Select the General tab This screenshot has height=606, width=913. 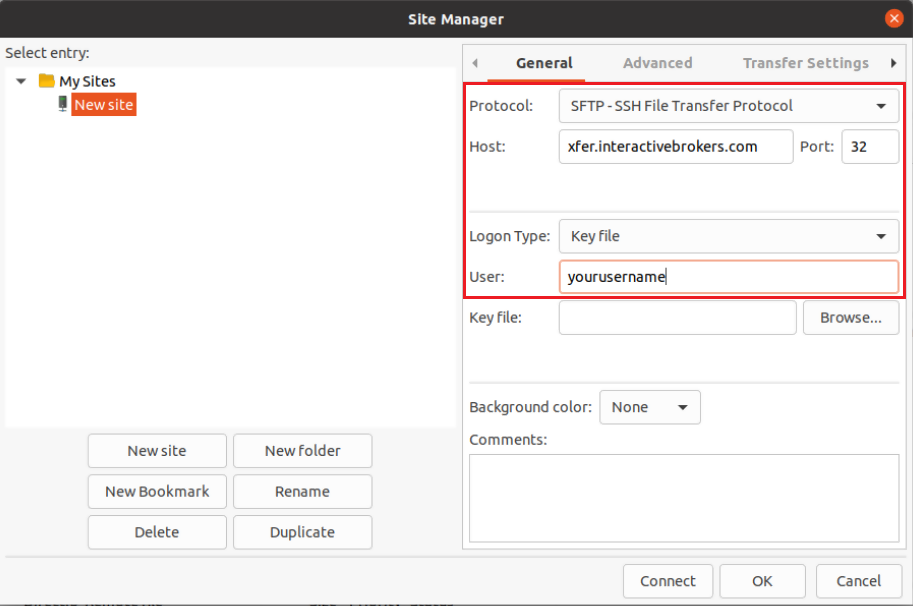(544, 63)
